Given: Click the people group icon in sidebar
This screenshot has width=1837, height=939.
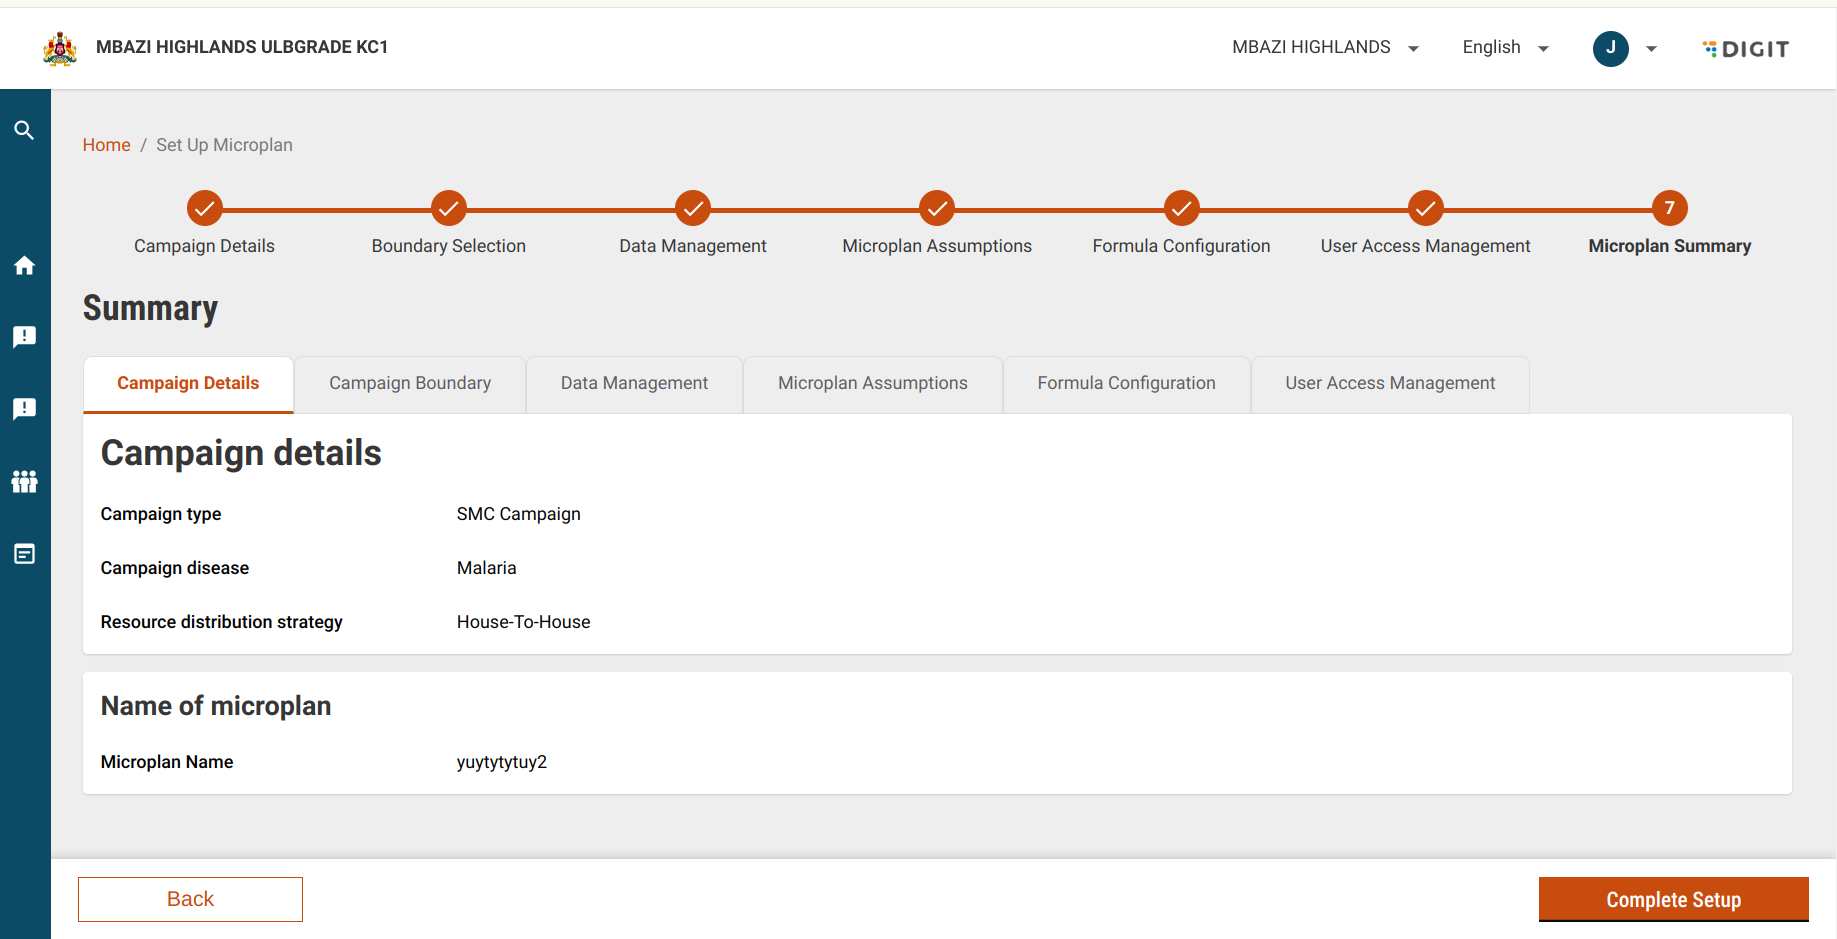Looking at the screenshot, I should 24,482.
